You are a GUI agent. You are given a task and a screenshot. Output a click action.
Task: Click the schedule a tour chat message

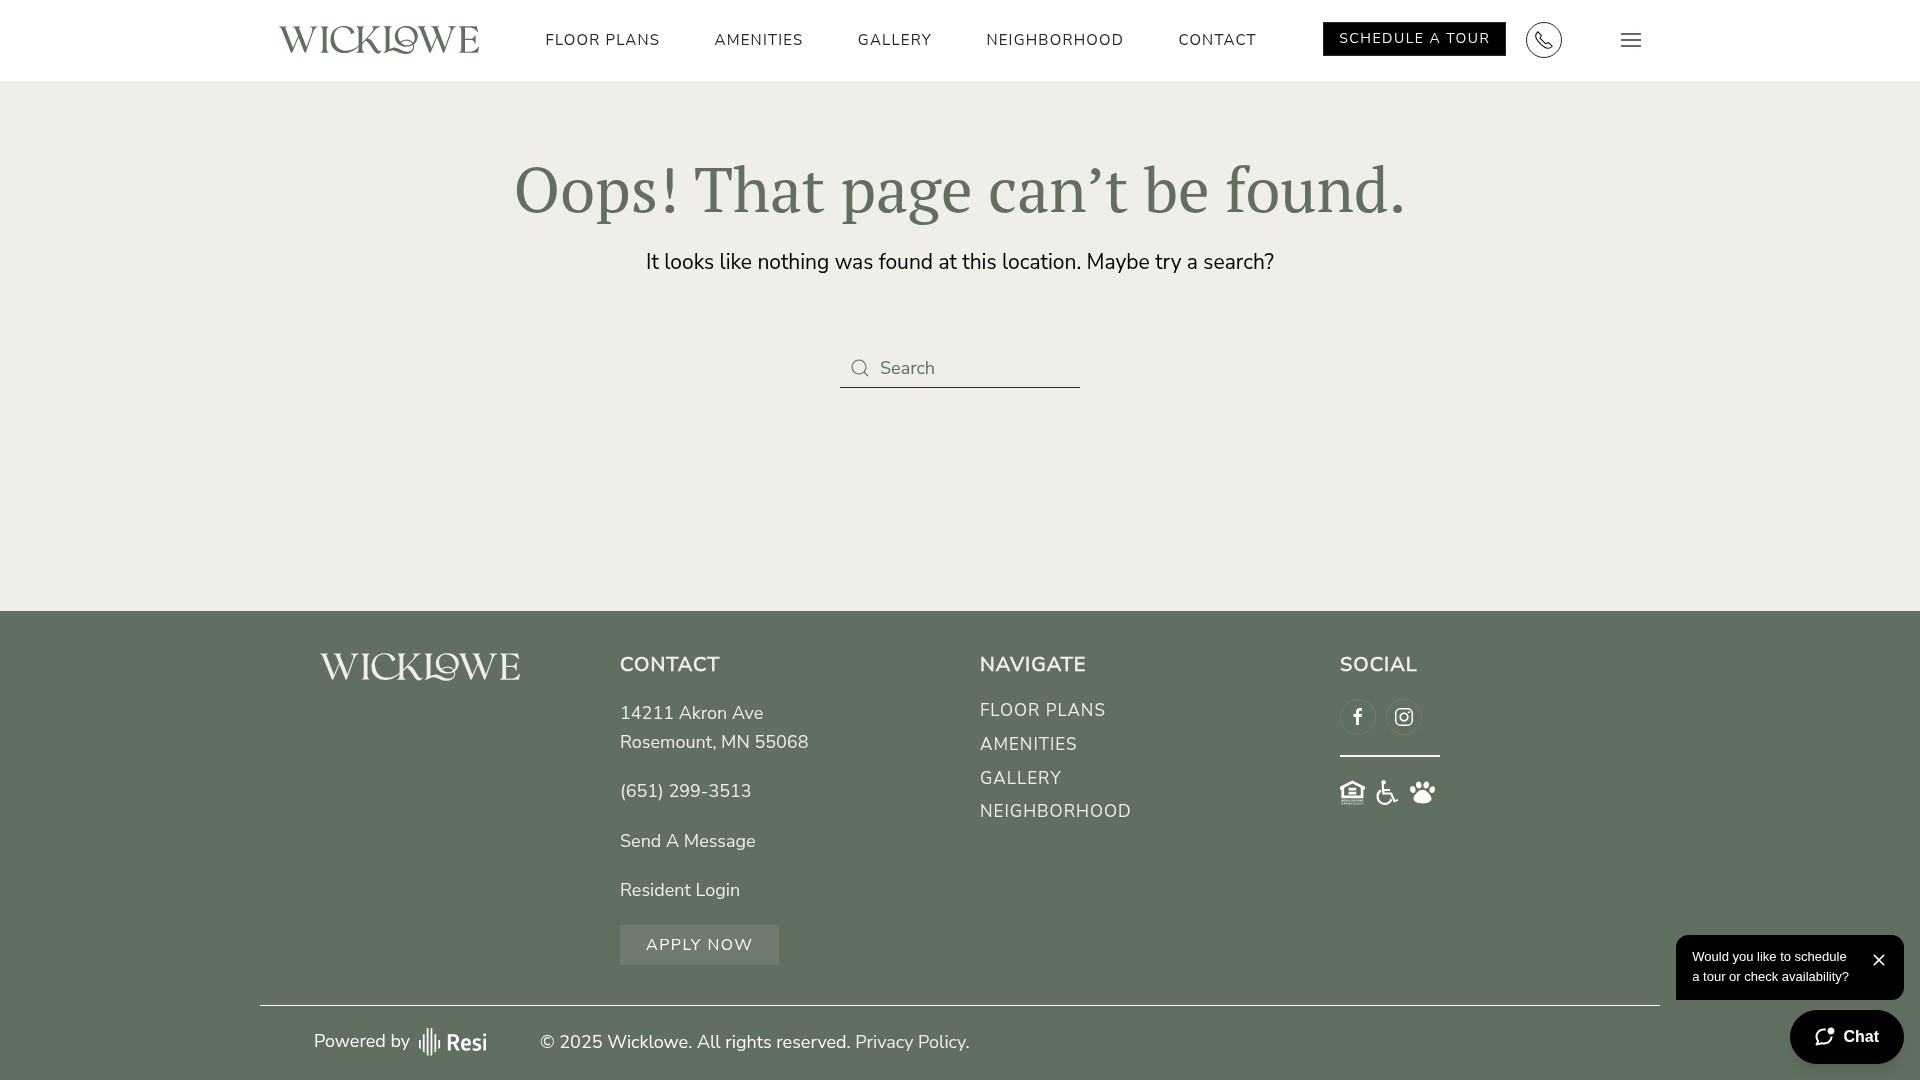tap(1770, 967)
